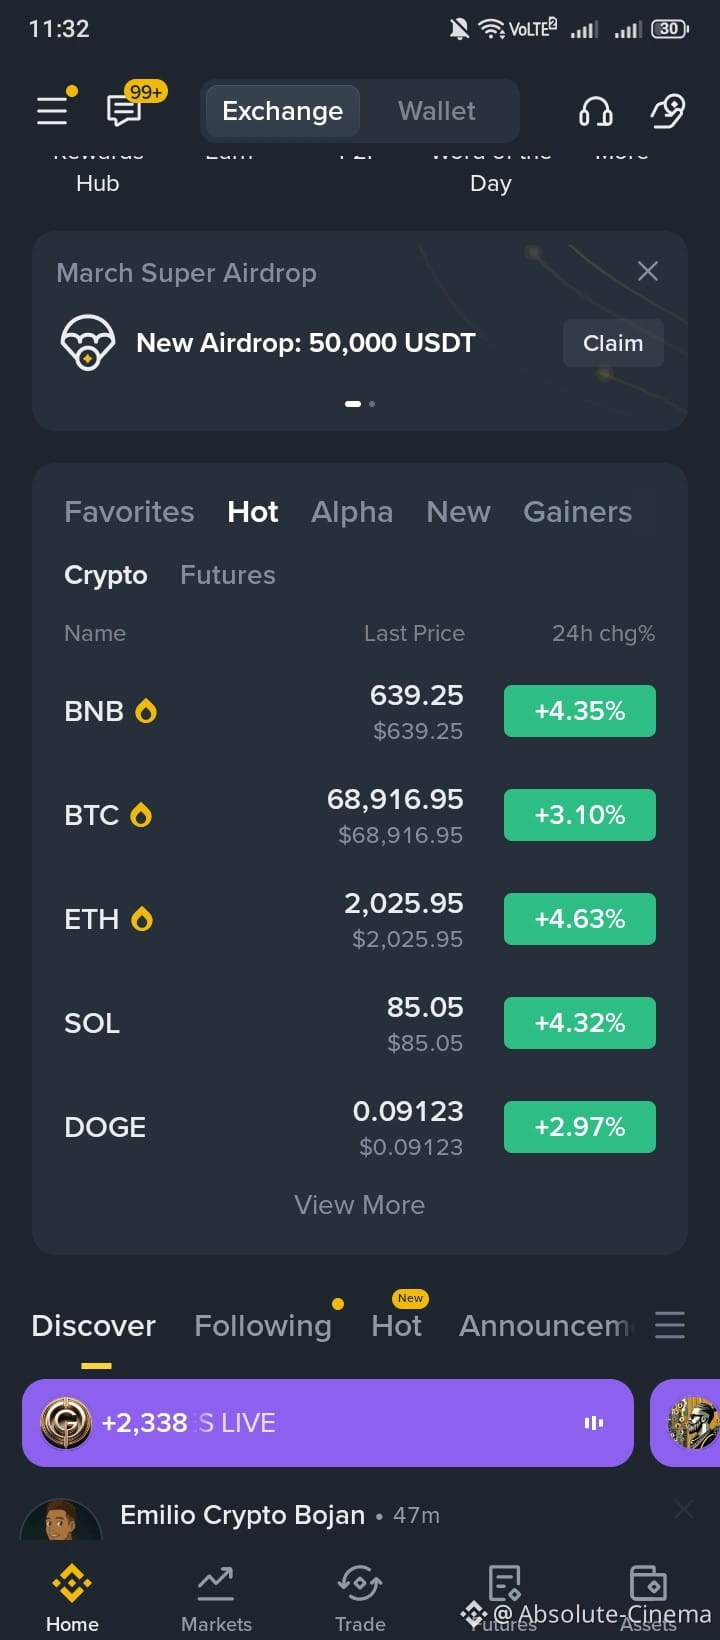Screen dimensions: 720x1640
Task: Tap the BTC +3.10% change button
Action: click(x=580, y=815)
